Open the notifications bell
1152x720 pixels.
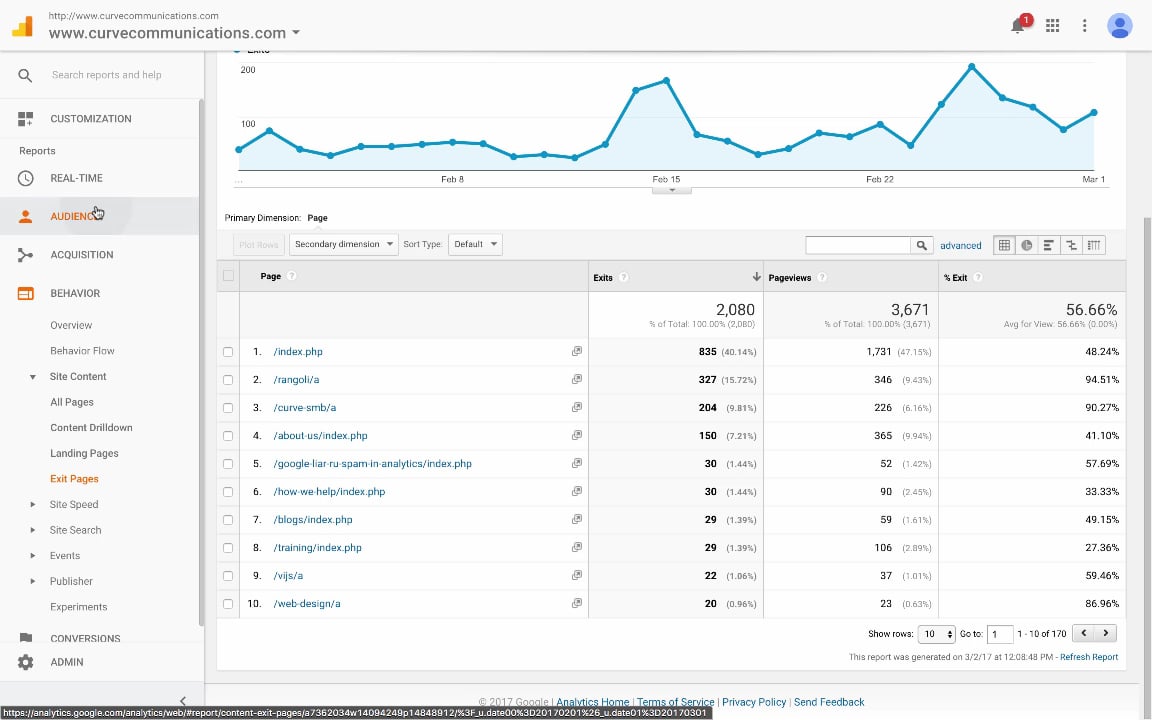[1018, 26]
